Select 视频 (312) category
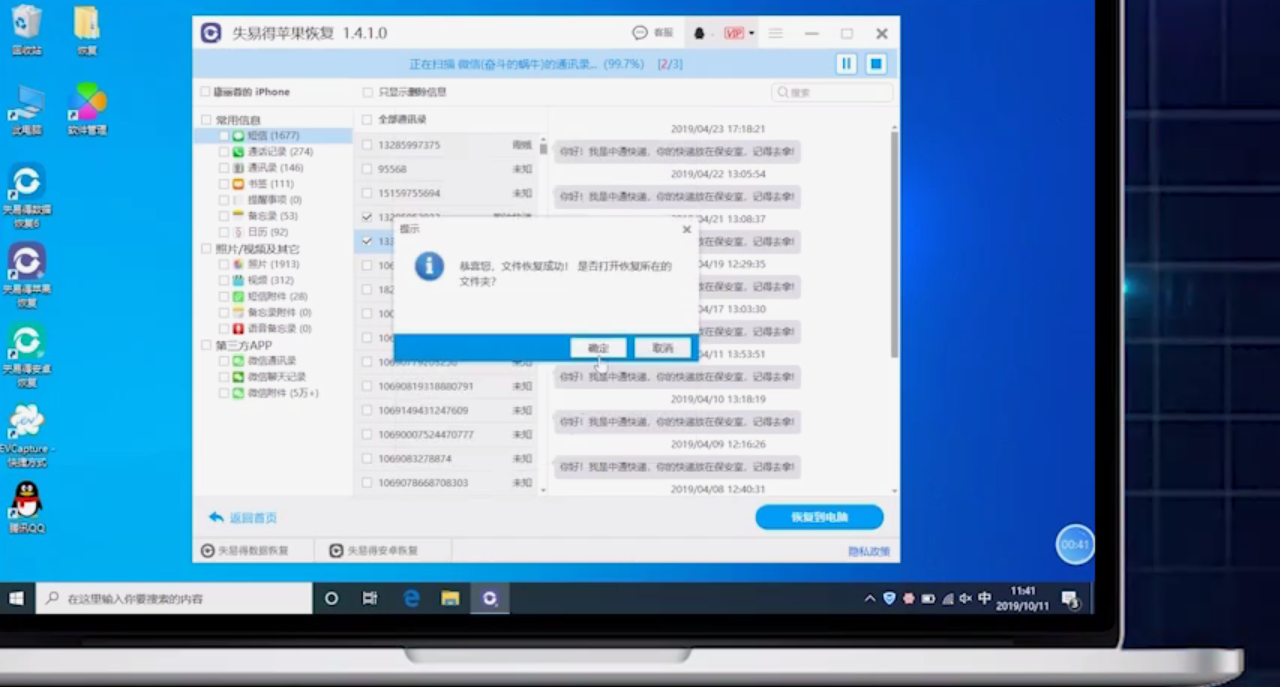This screenshot has height=687, width=1280. point(271,280)
